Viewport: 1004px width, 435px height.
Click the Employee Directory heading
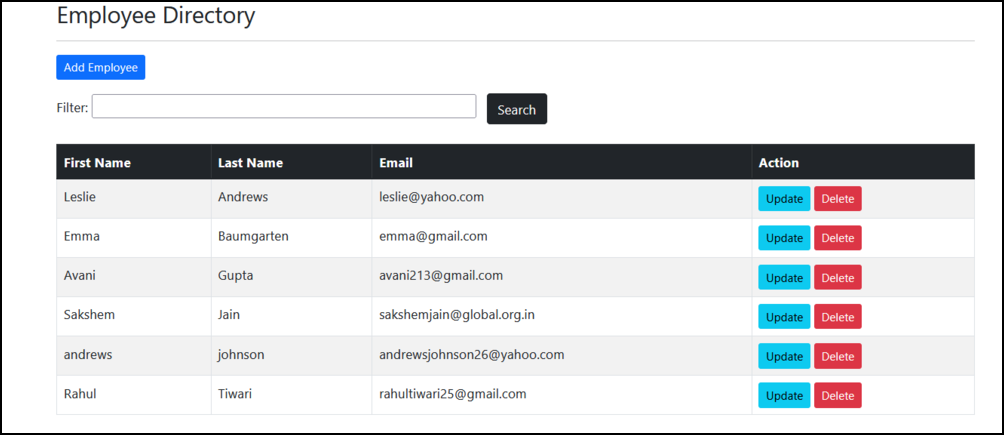coord(156,16)
